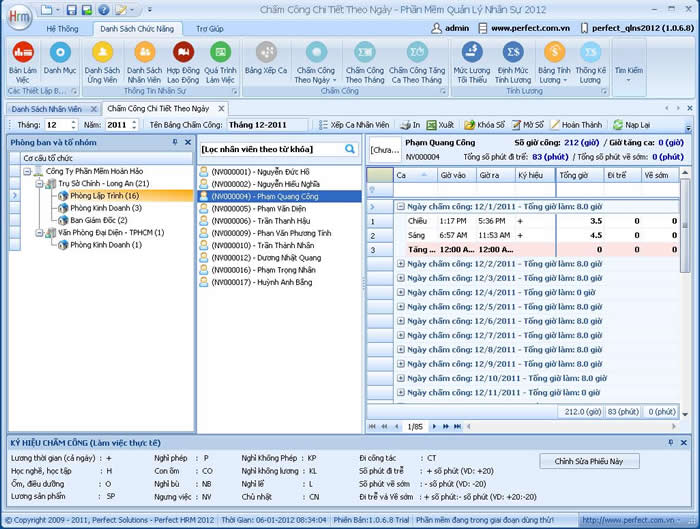Open the http://www.perfect.com.vn status bar link

click(x=631, y=520)
